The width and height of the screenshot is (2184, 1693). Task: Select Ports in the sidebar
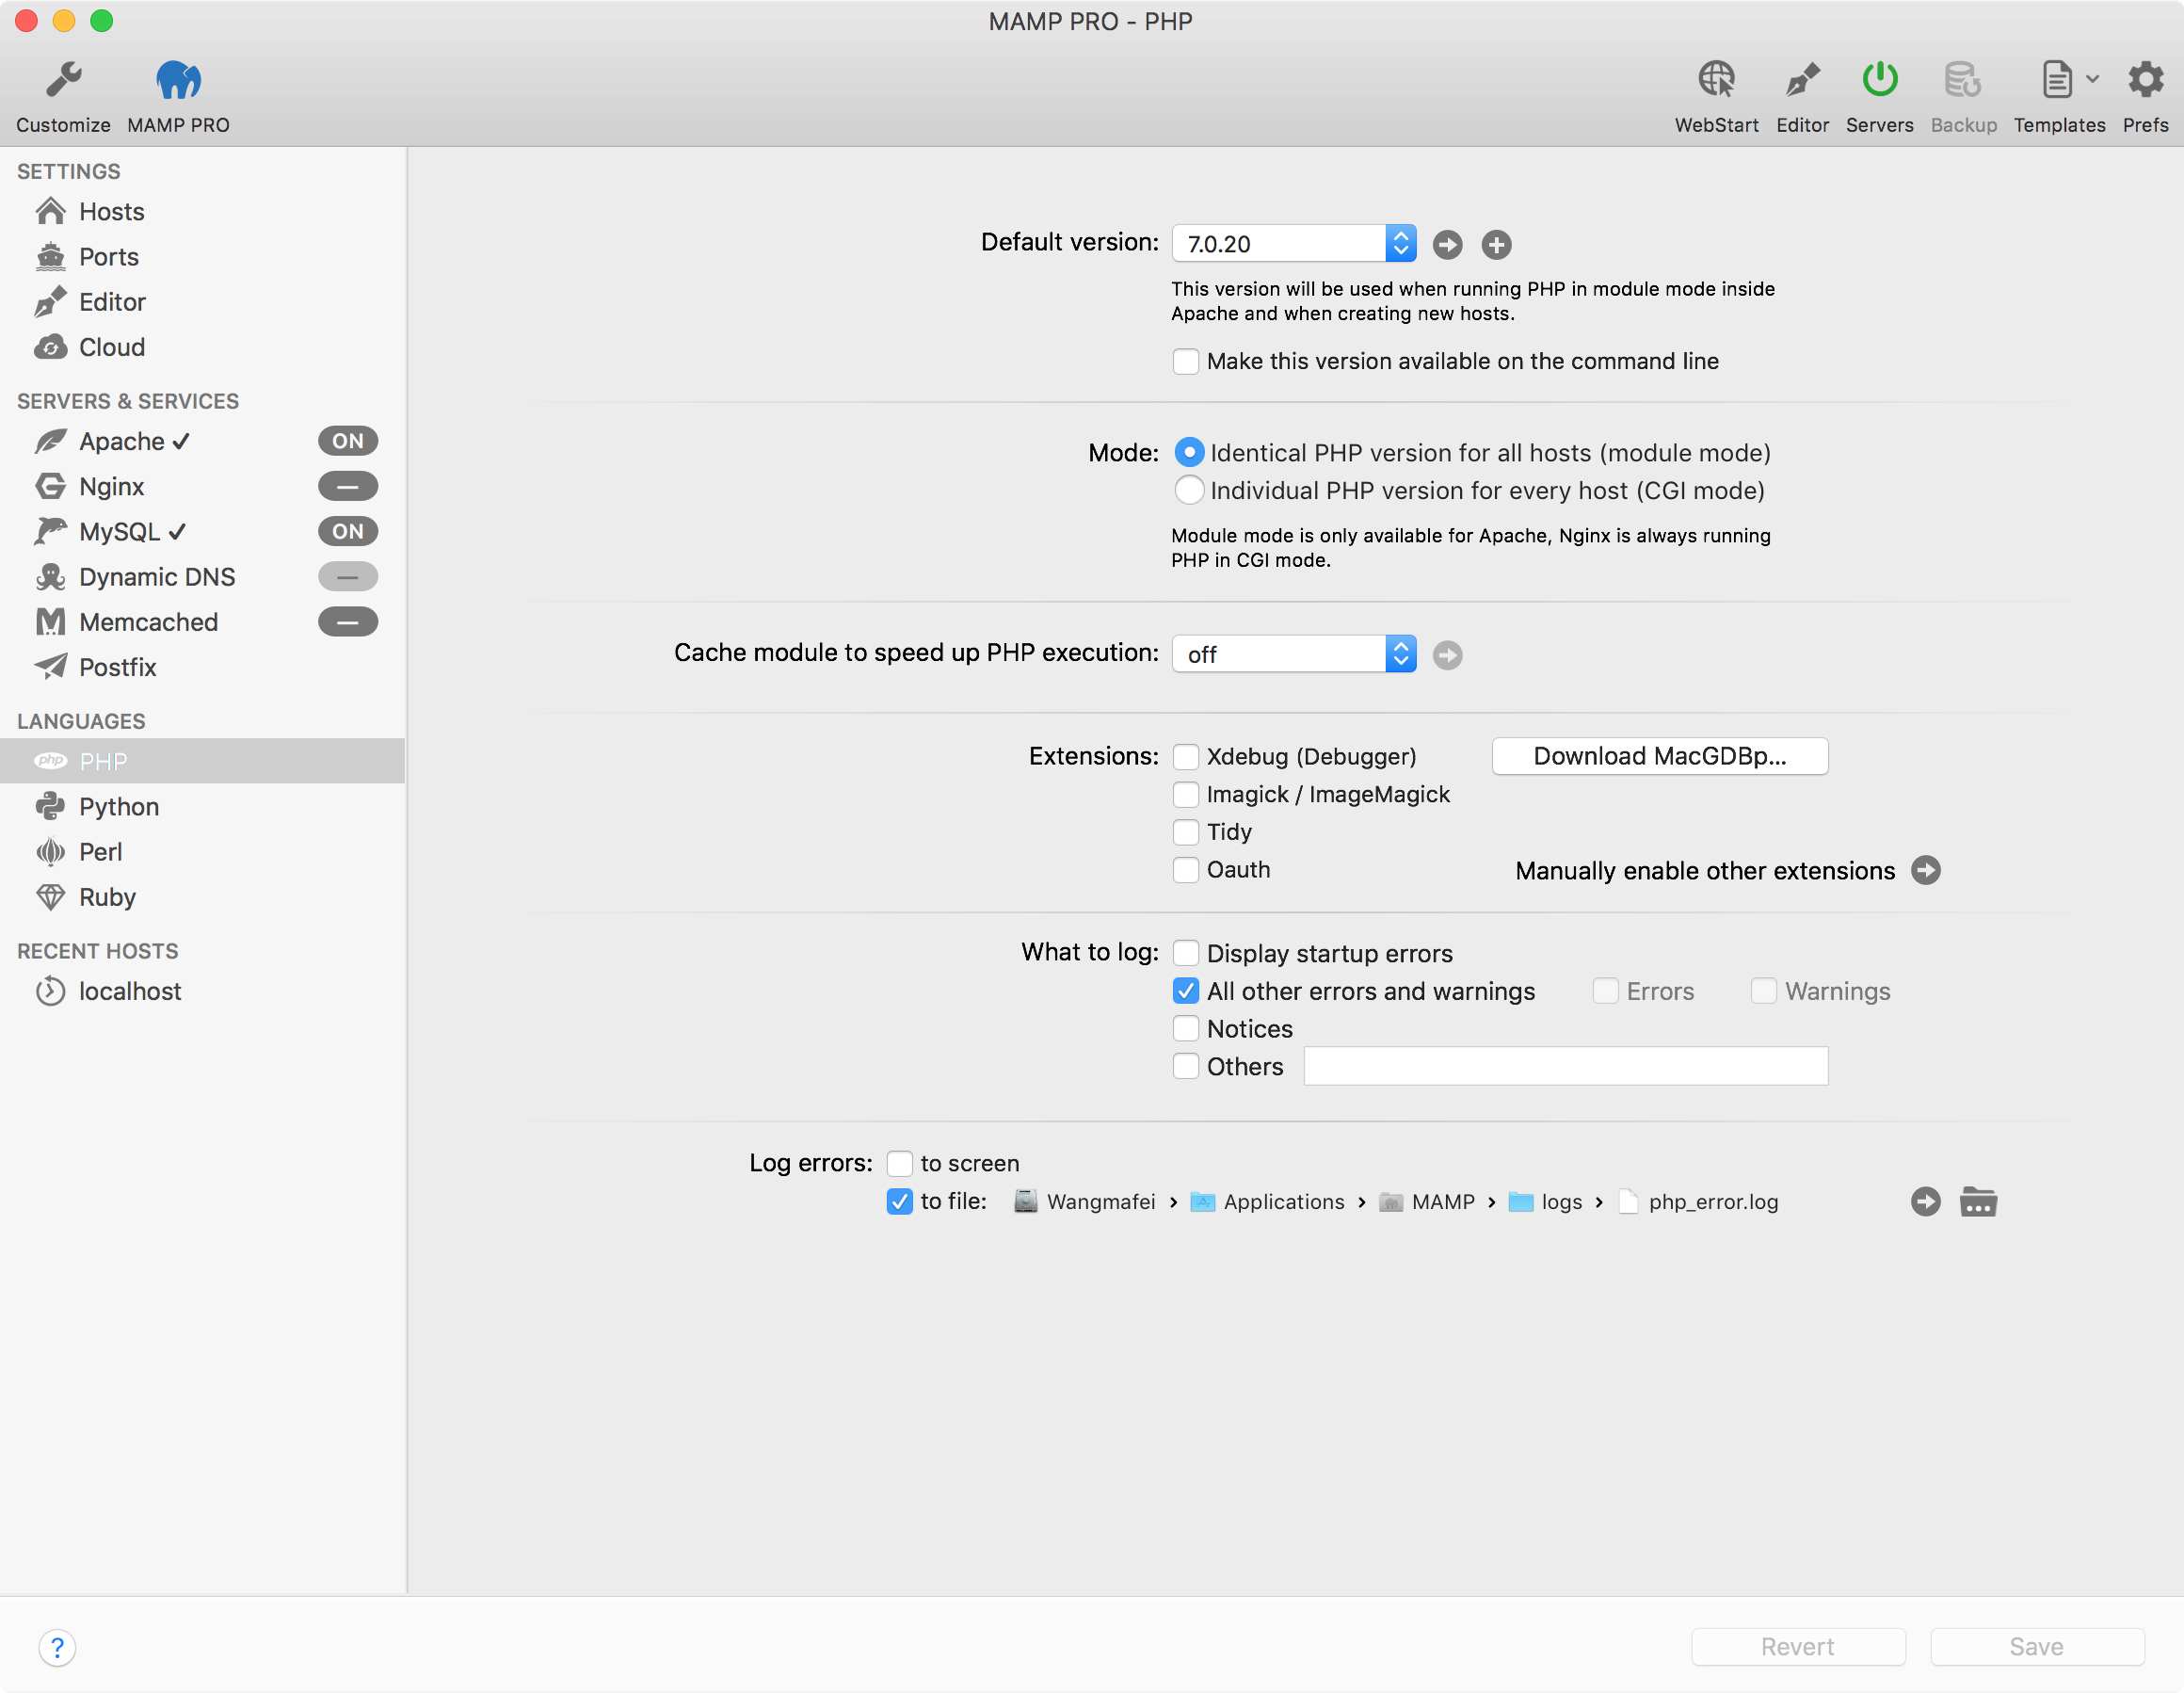click(202, 257)
